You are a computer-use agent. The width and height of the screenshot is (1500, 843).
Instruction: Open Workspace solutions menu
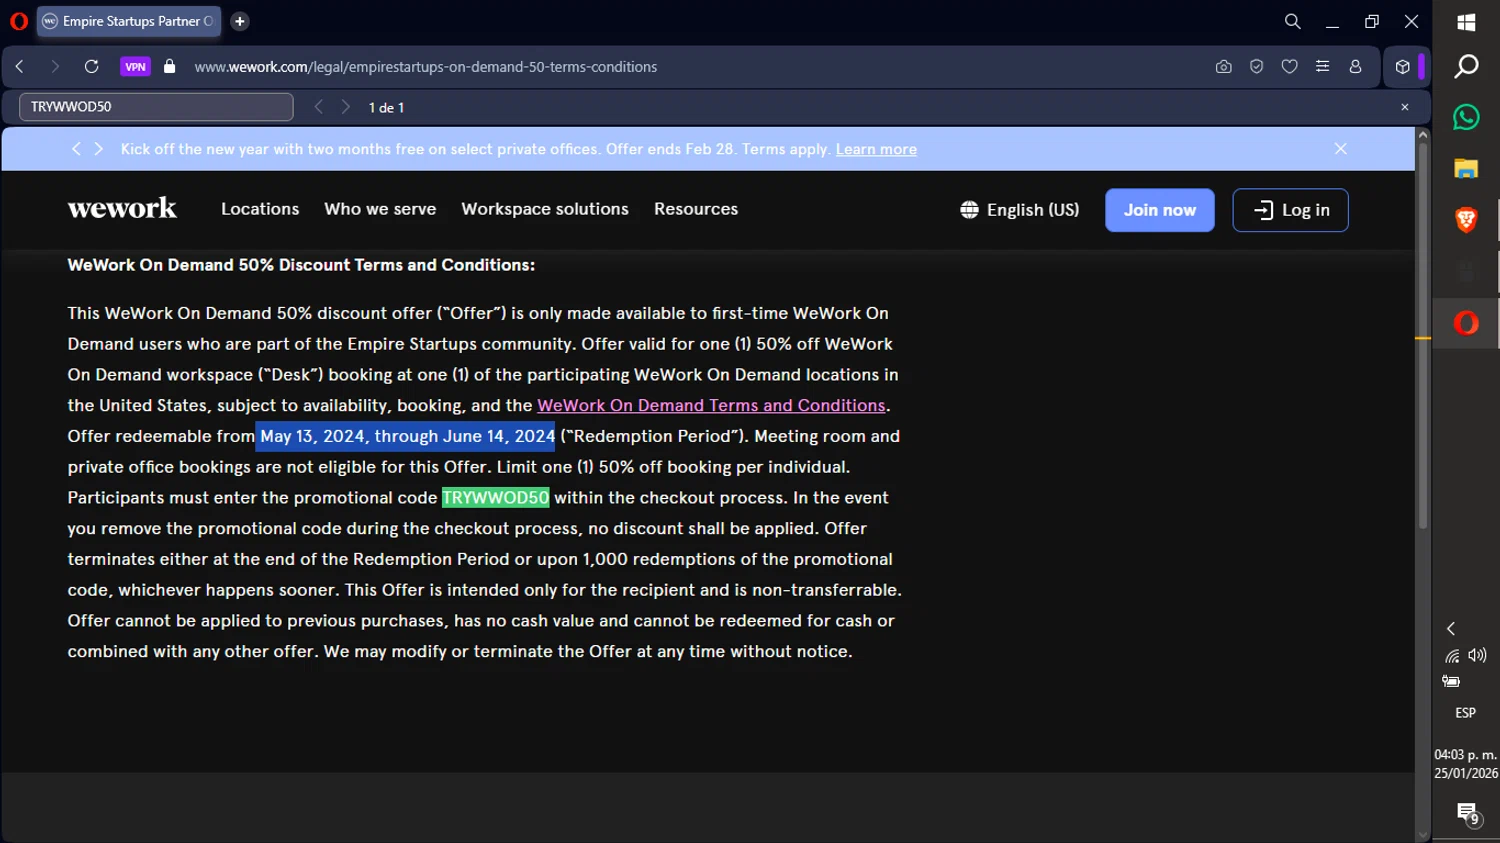click(x=545, y=209)
